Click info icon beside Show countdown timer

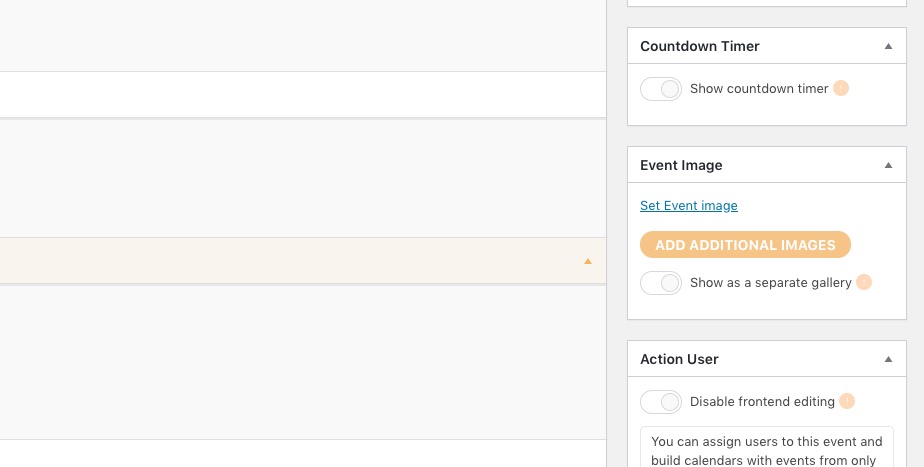point(841,89)
